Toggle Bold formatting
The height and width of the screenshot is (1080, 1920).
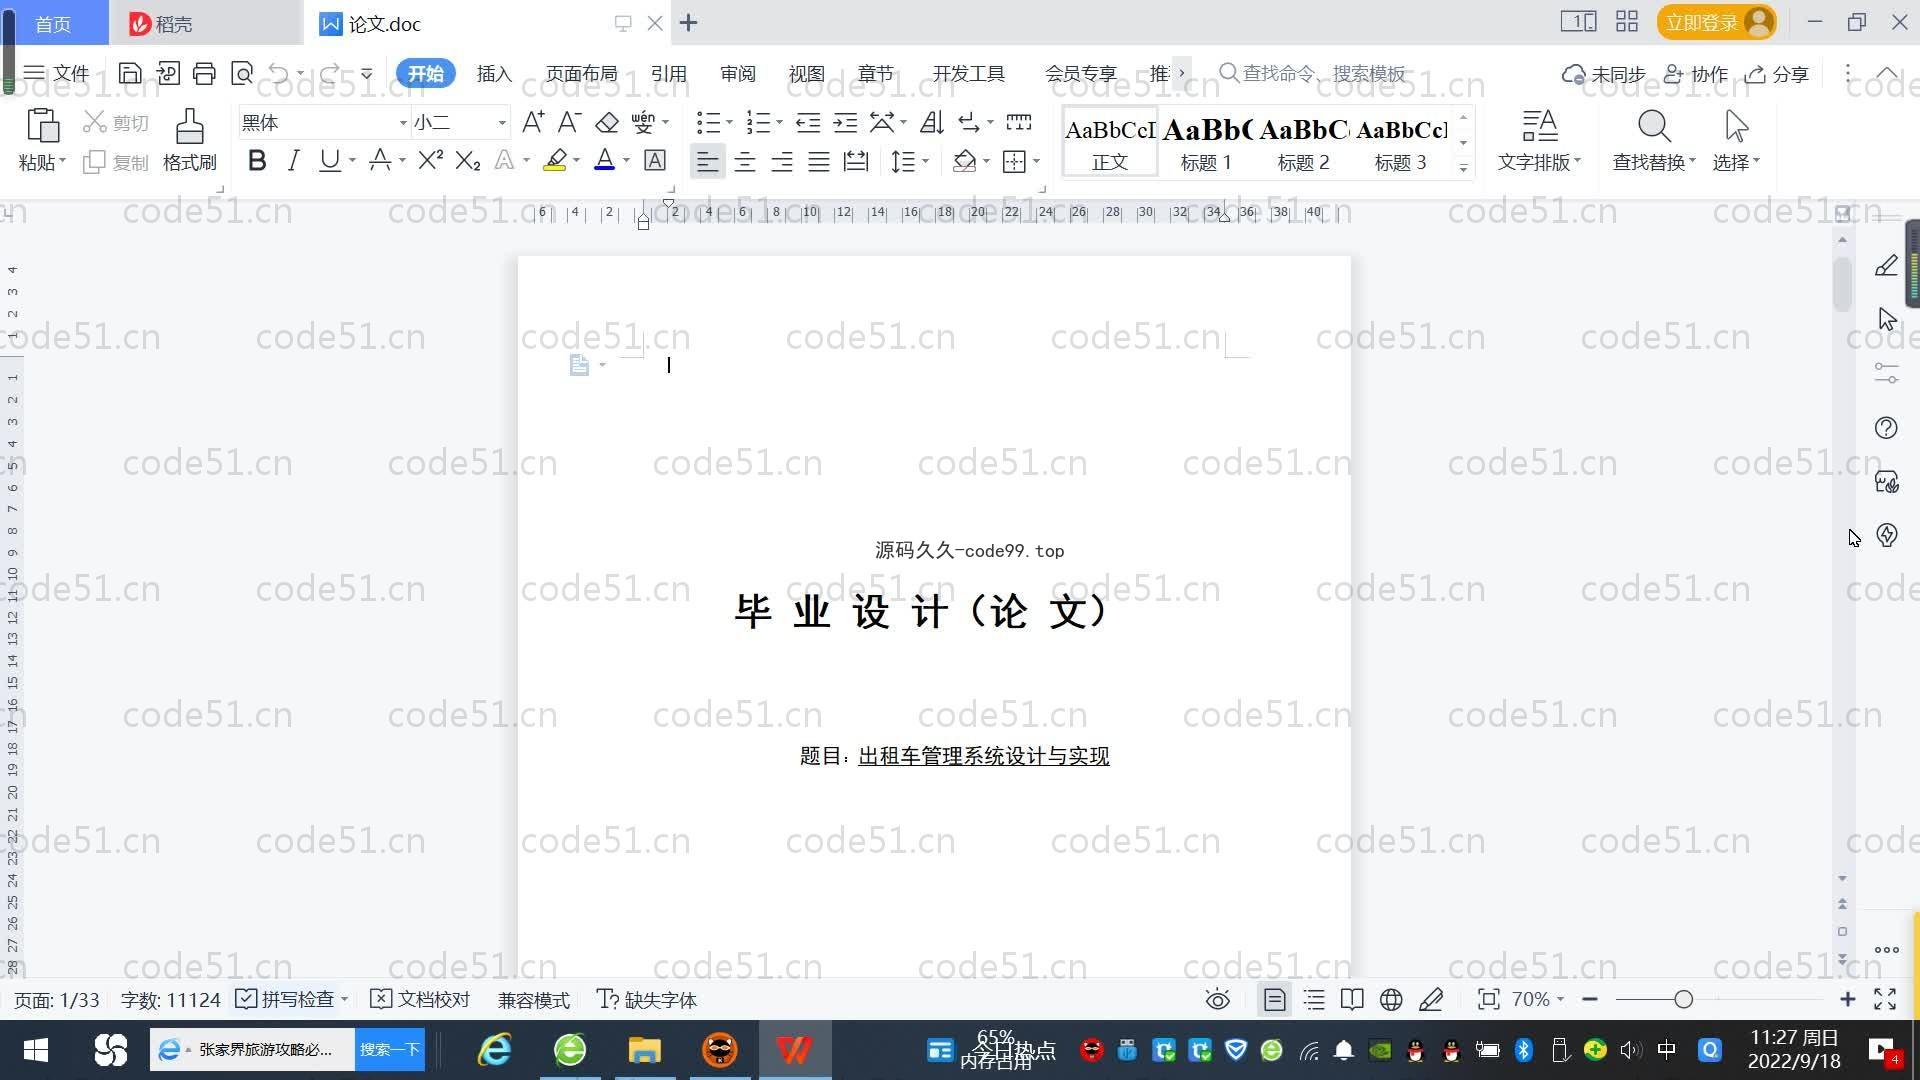pyautogui.click(x=257, y=160)
